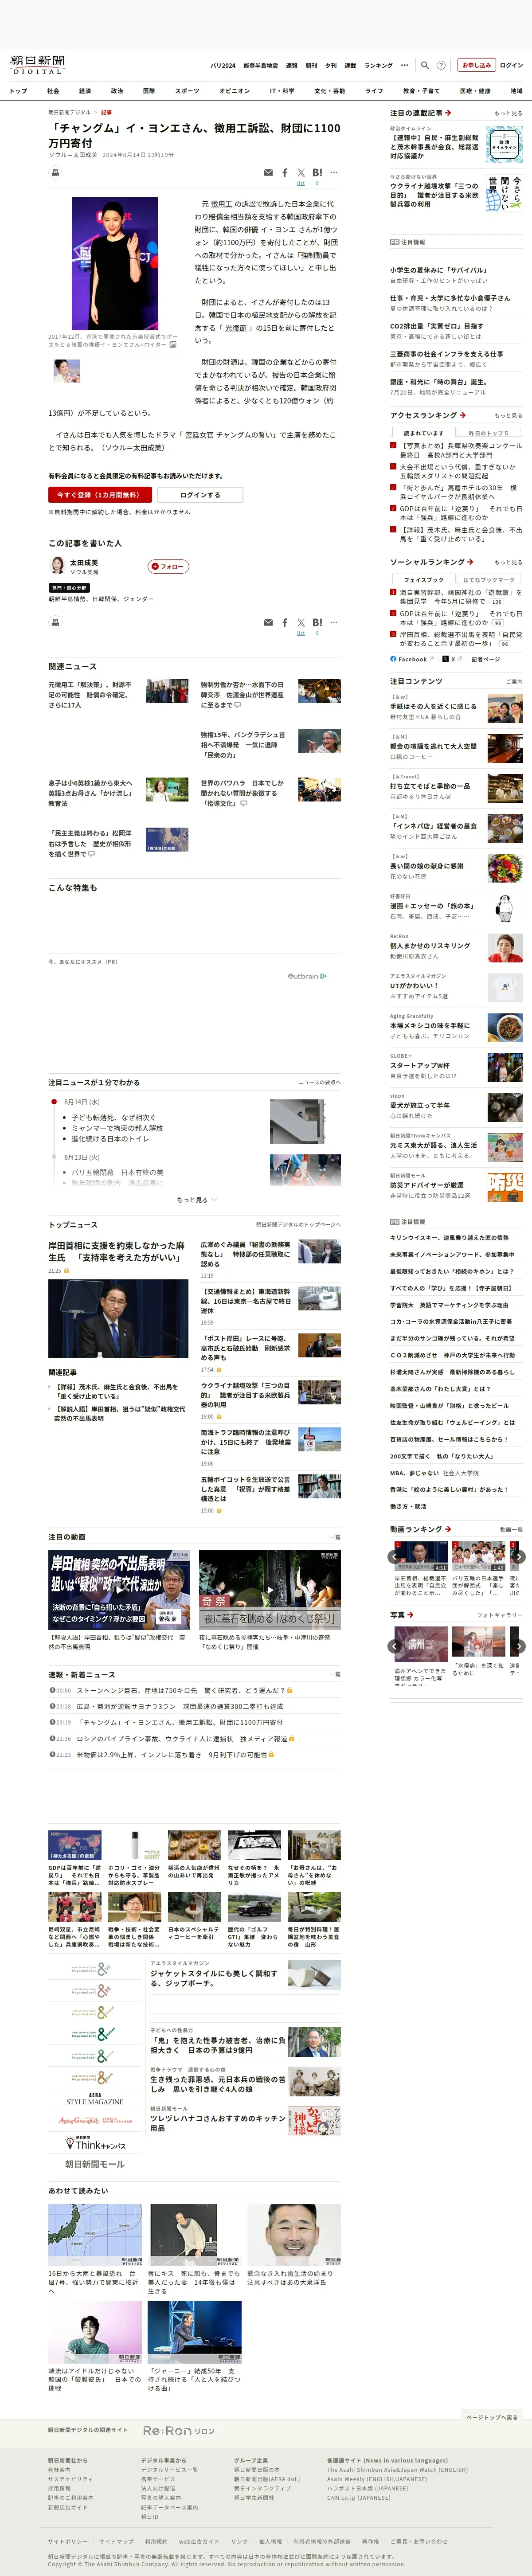Open the search magnifier icon in header

(425, 65)
